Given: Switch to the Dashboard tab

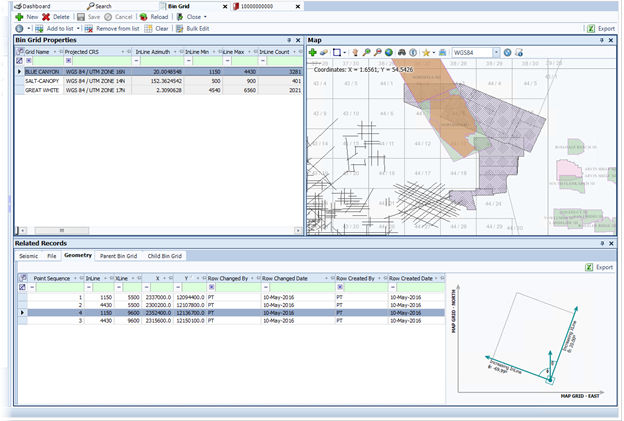Looking at the screenshot, I should [x=32, y=6].
